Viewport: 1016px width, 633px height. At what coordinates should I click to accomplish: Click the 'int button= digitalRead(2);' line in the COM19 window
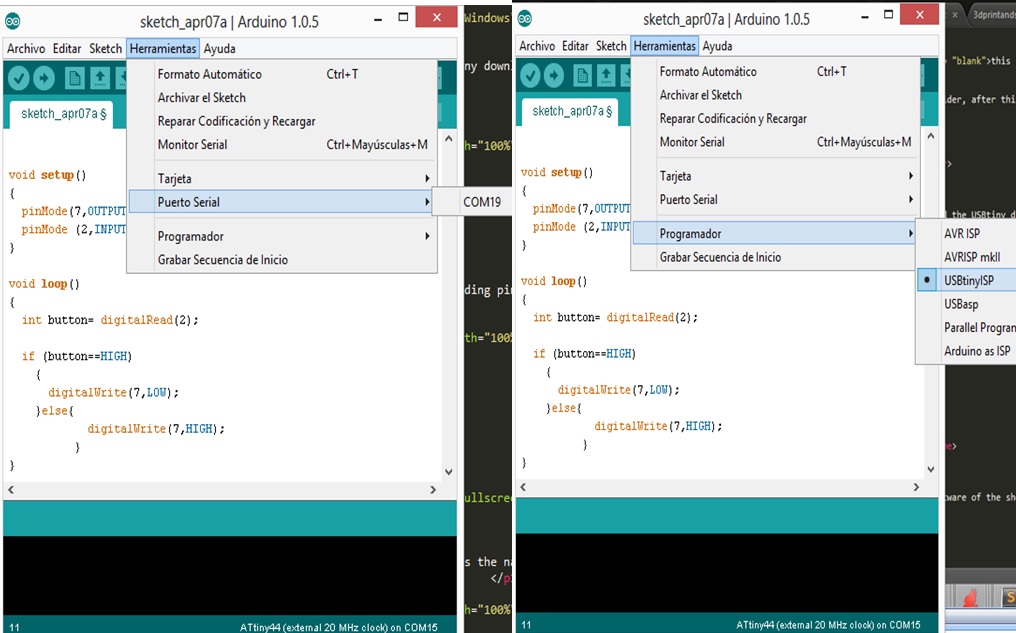coord(110,320)
